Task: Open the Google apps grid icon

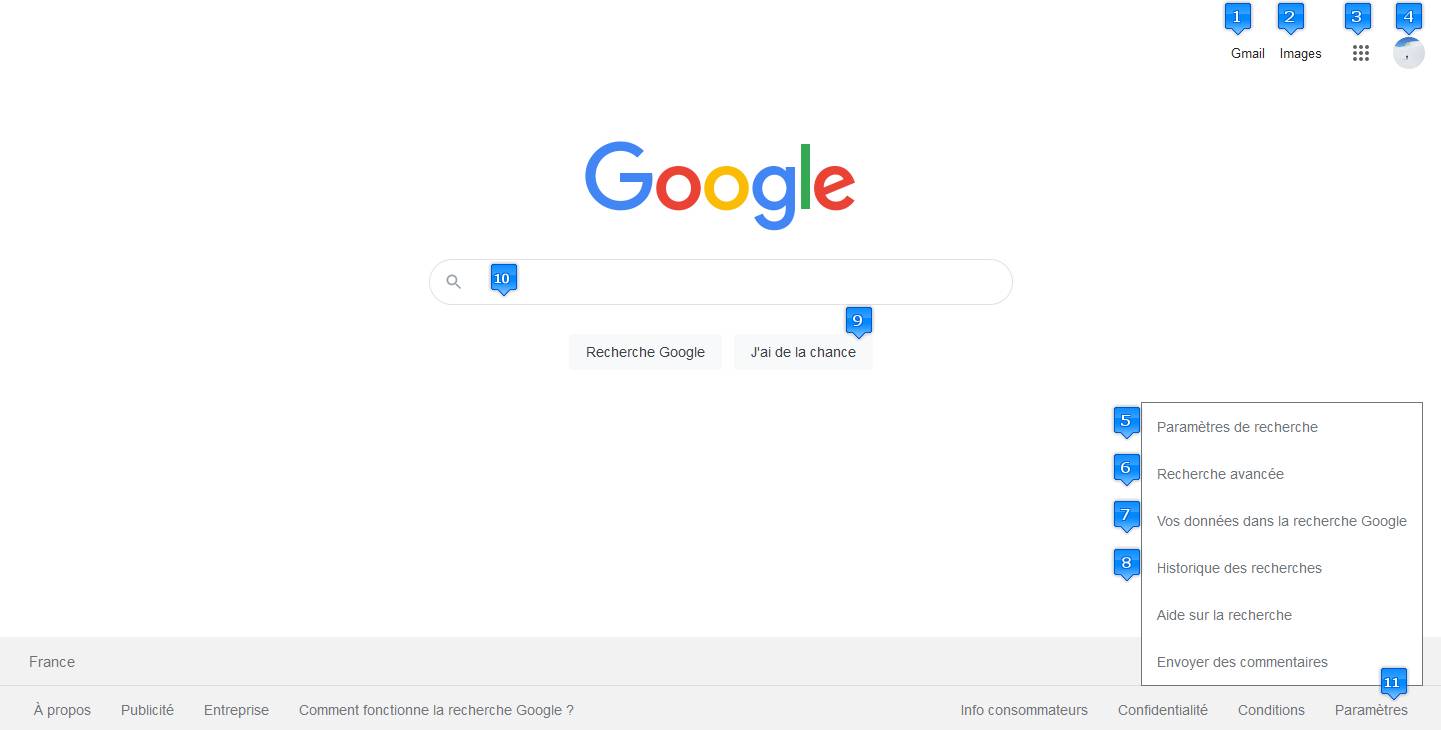Action: (1360, 54)
